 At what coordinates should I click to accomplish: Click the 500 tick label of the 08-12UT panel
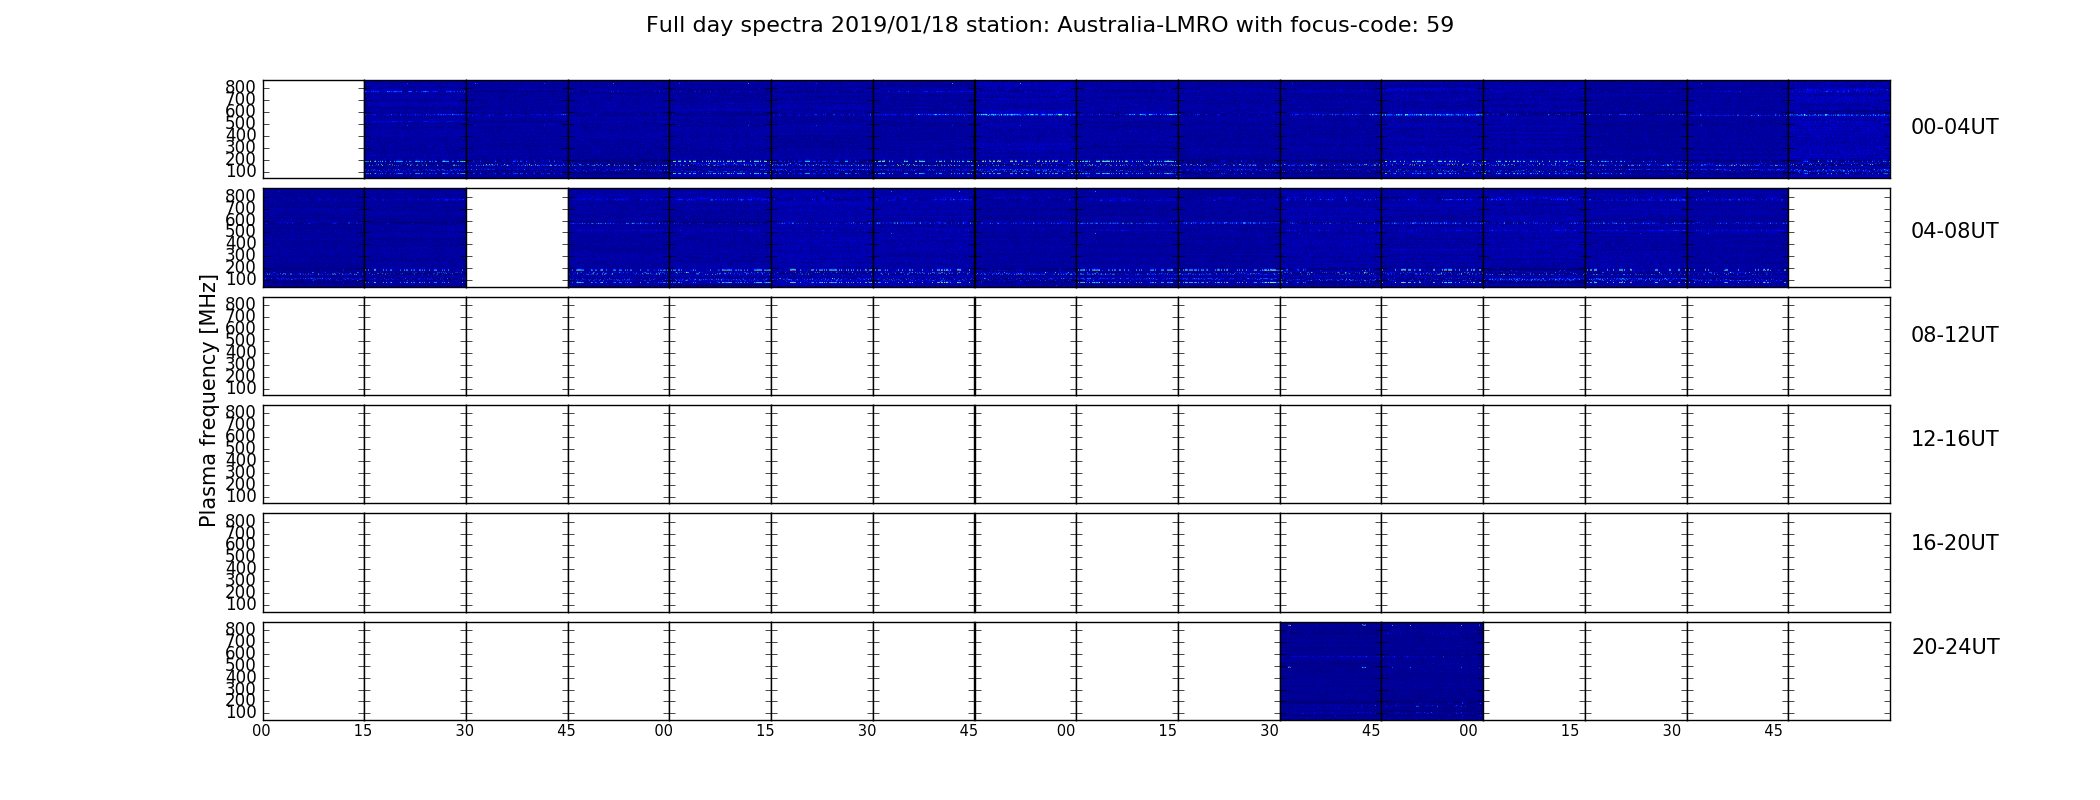pos(241,340)
